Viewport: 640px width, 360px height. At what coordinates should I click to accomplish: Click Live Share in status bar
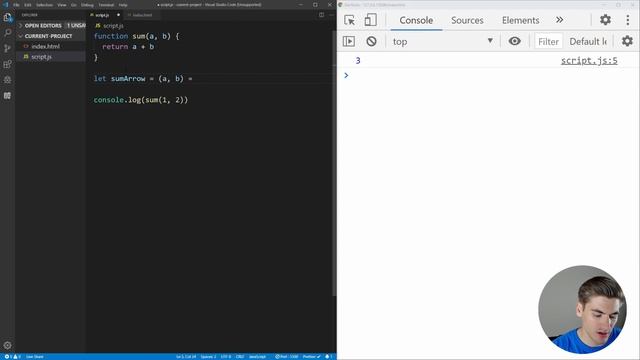35,357
